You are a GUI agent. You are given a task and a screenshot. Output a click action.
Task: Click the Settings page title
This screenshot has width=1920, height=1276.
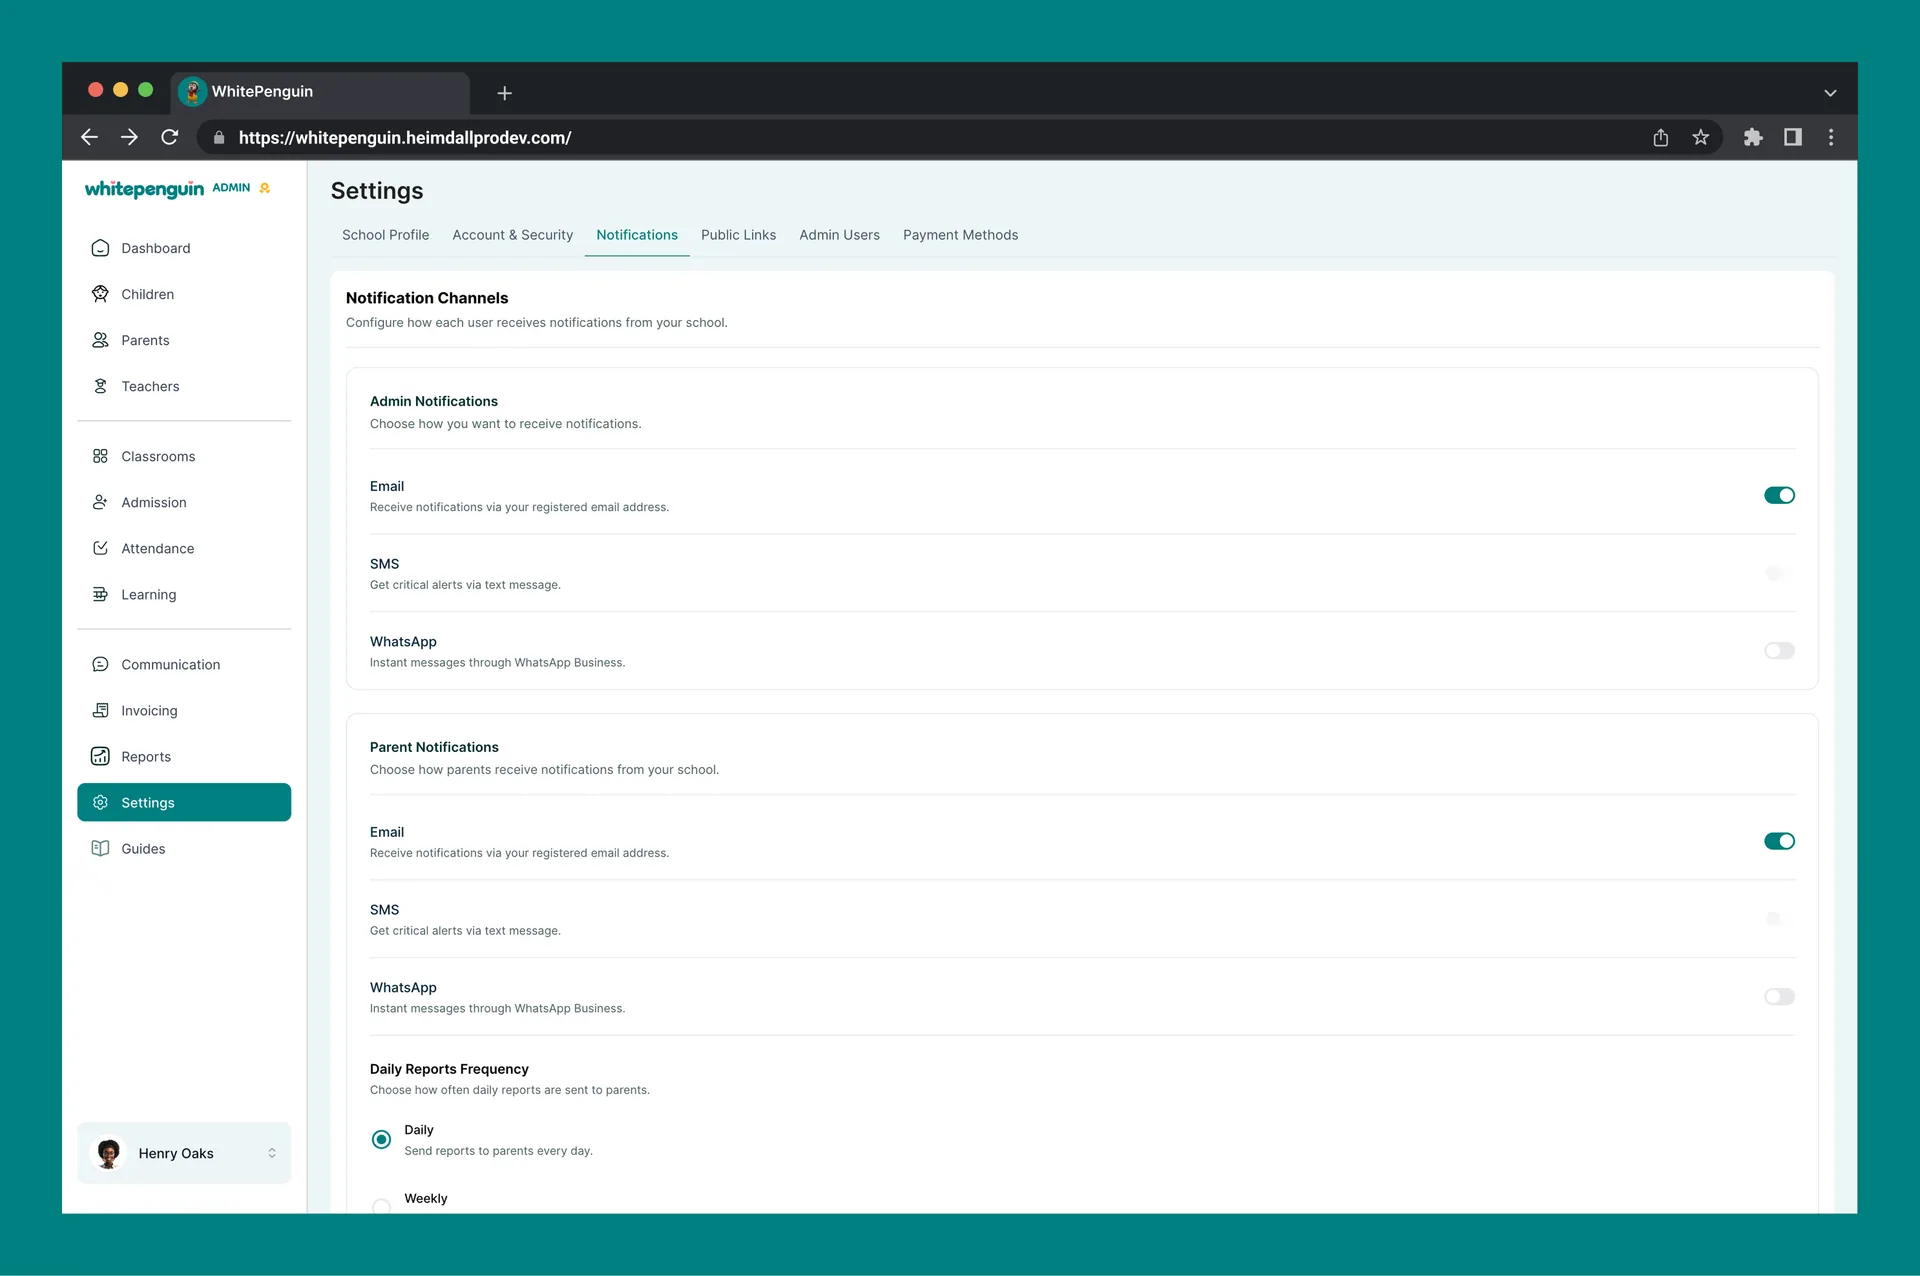tap(377, 191)
